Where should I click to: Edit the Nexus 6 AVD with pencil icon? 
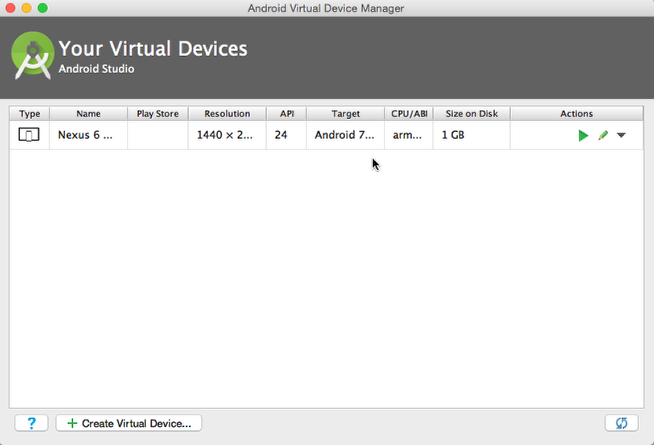coord(603,135)
